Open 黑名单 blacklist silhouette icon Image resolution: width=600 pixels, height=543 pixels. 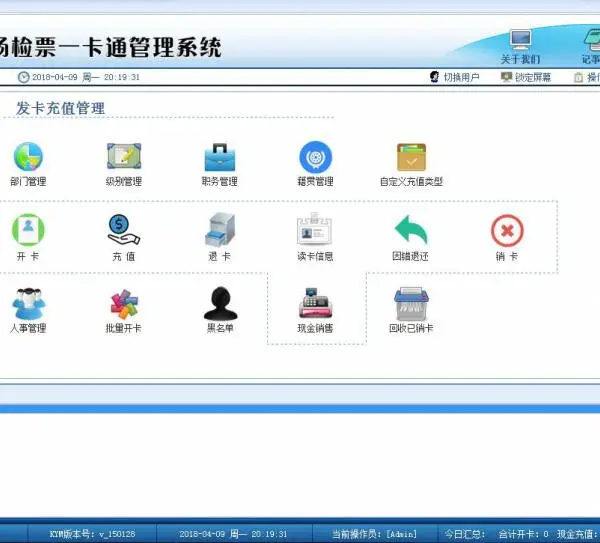click(x=220, y=303)
